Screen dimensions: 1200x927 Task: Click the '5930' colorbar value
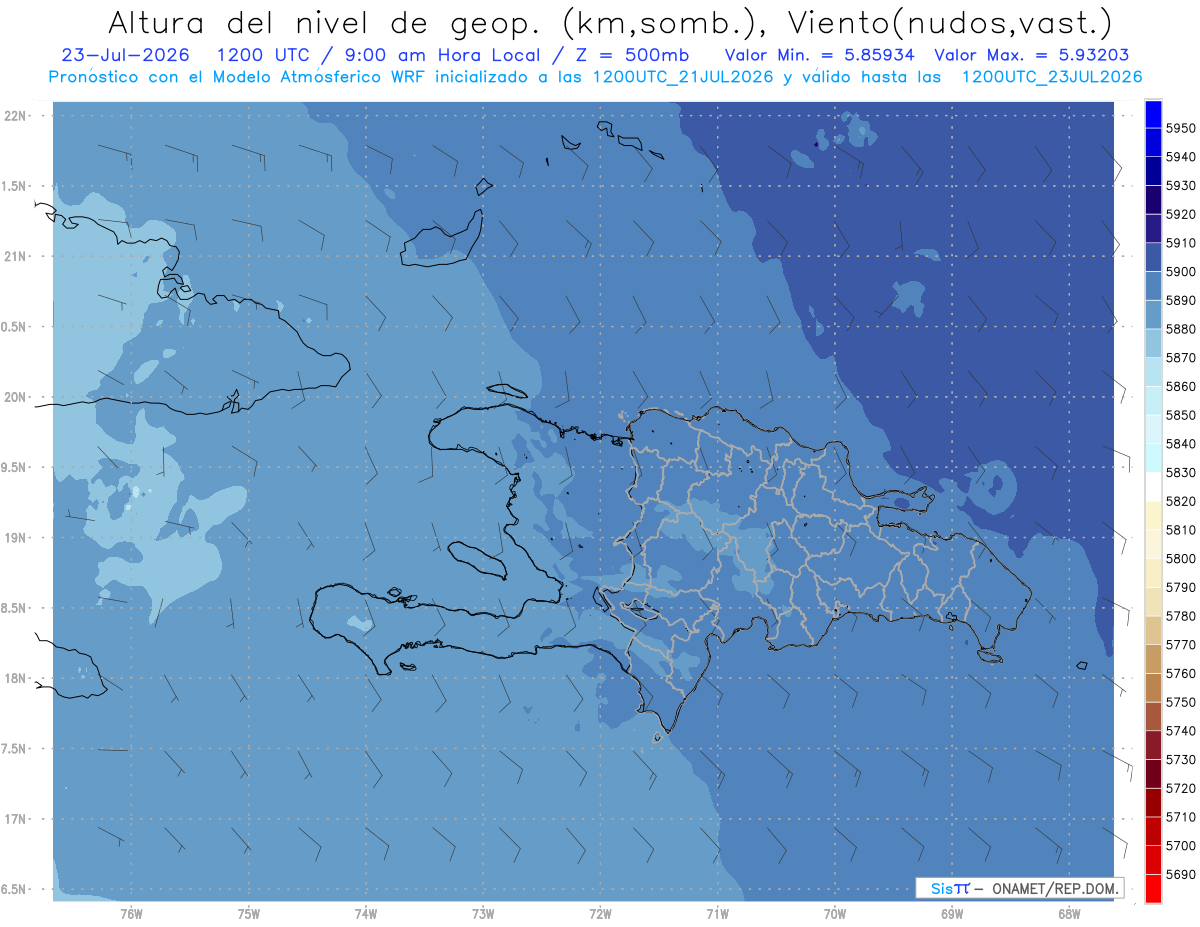(x=1180, y=185)
